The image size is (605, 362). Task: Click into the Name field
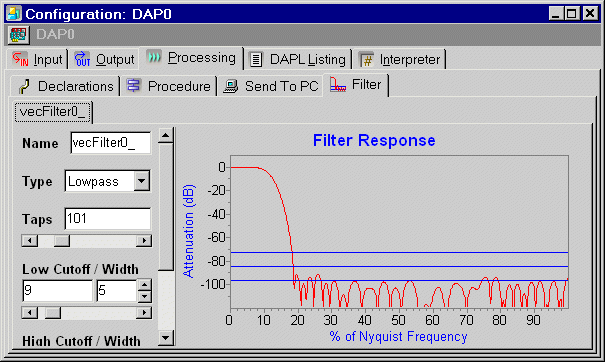point(111,143)
